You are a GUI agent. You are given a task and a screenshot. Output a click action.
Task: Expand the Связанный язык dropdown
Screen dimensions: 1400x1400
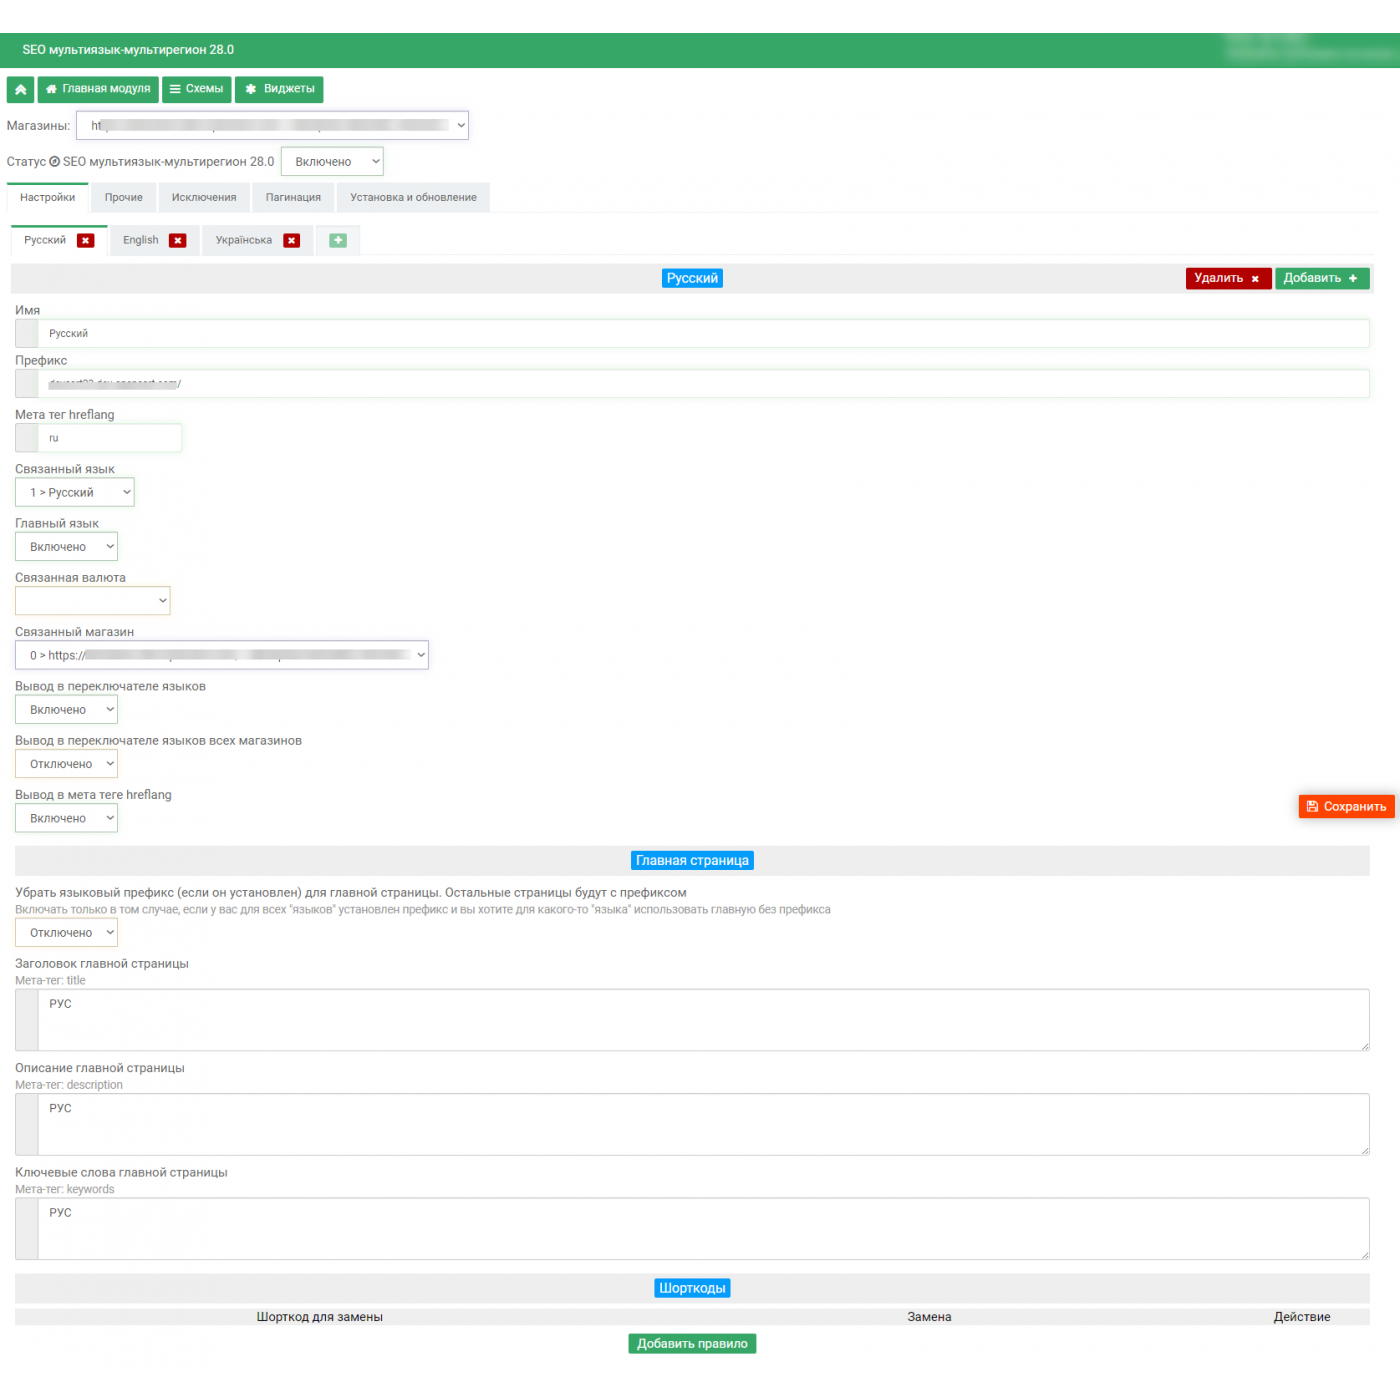[x=74, y=493]
